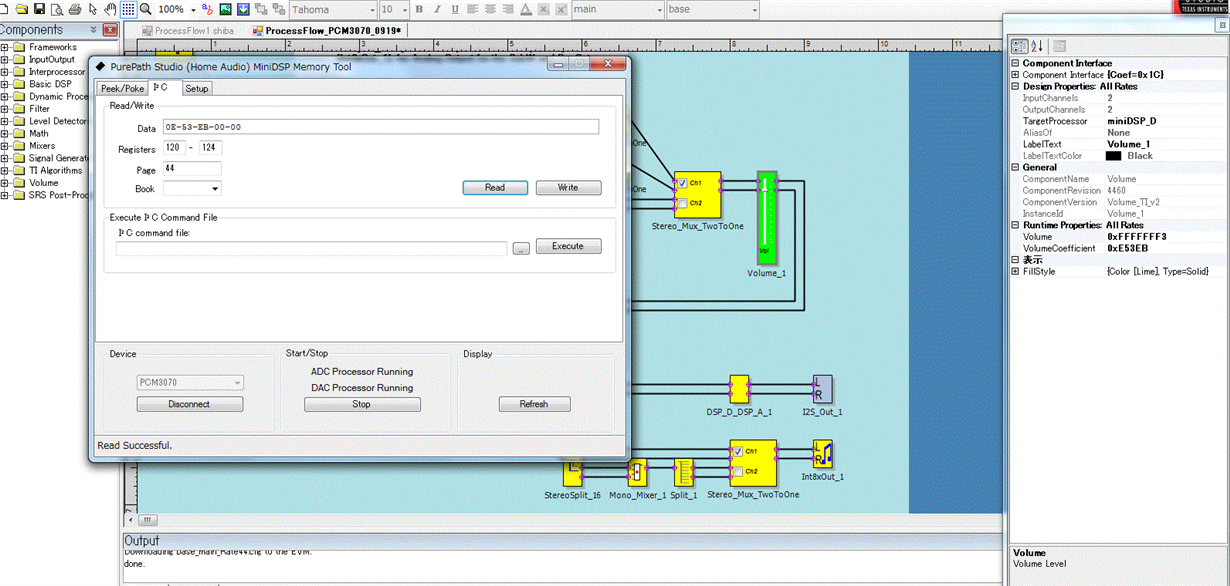This screenshot has height=586, width=1230.
Task: Click the black LabelTextColor swatch
Action: [x=1113, y=156]
